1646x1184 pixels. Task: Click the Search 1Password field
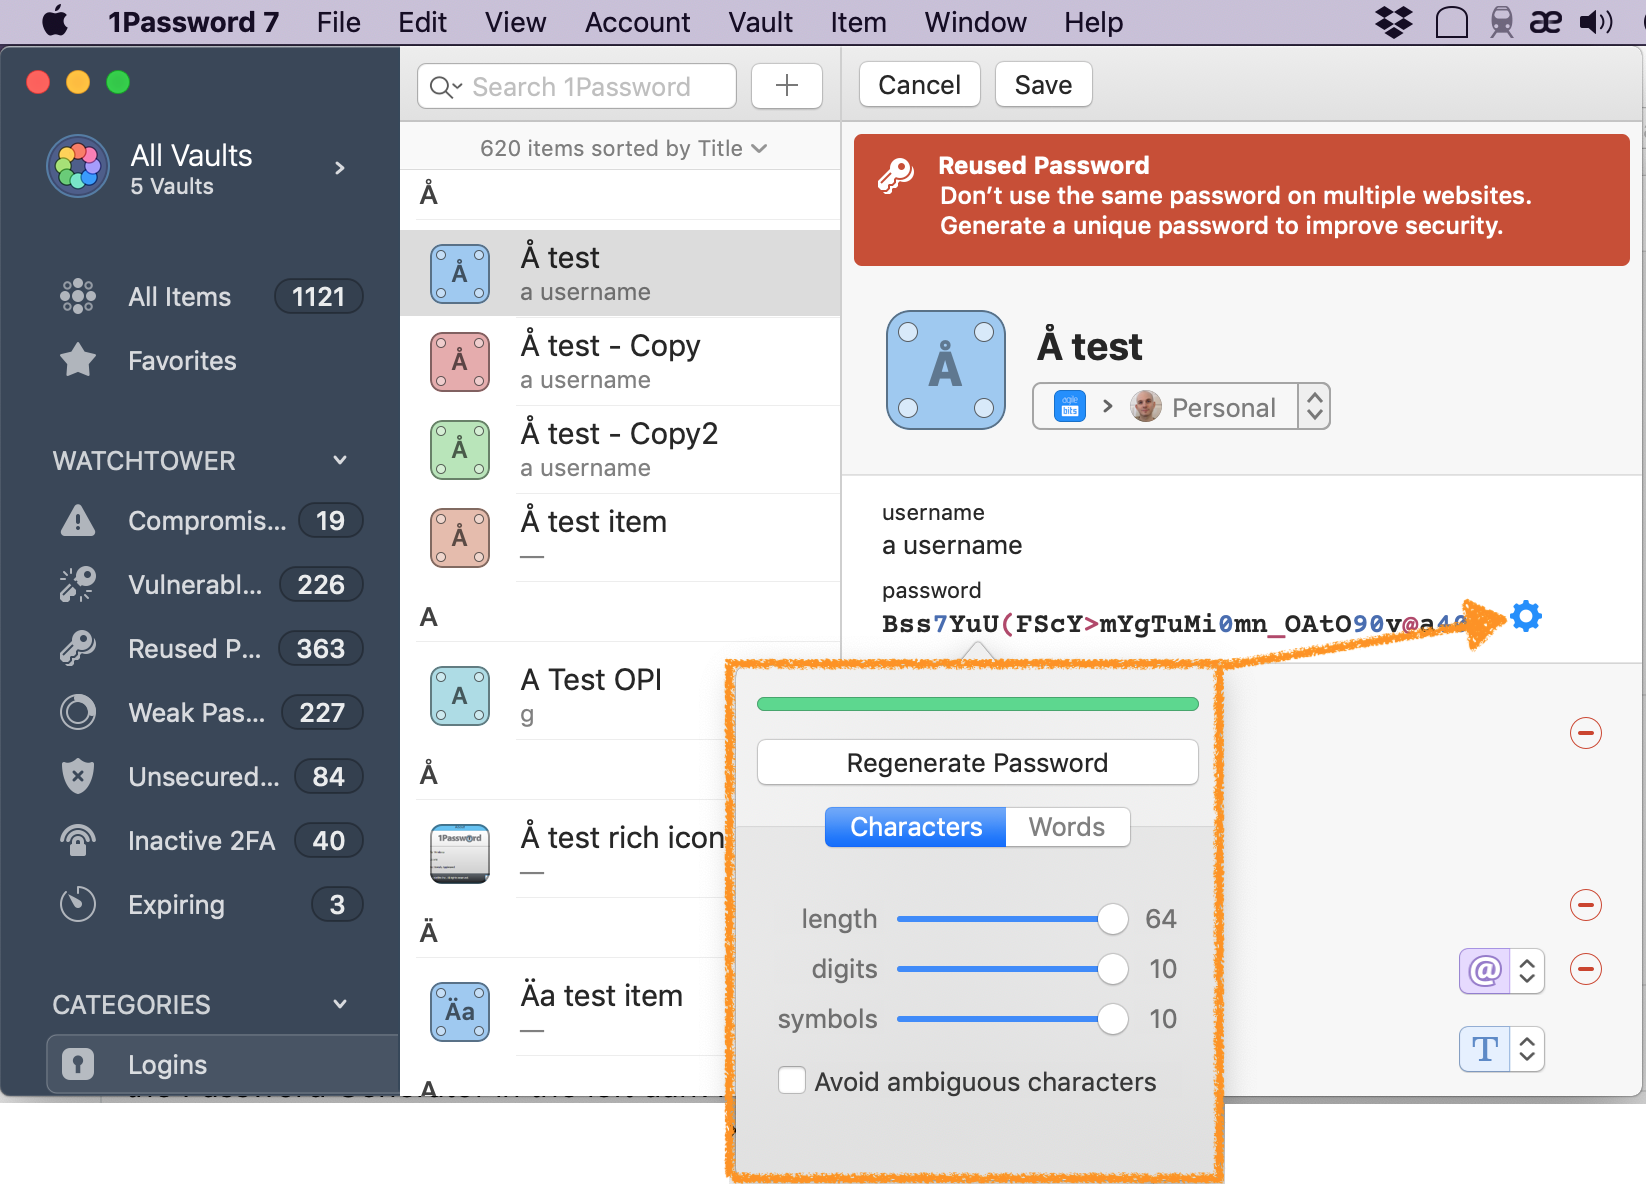pyautogui.click(x=577, y=86)
